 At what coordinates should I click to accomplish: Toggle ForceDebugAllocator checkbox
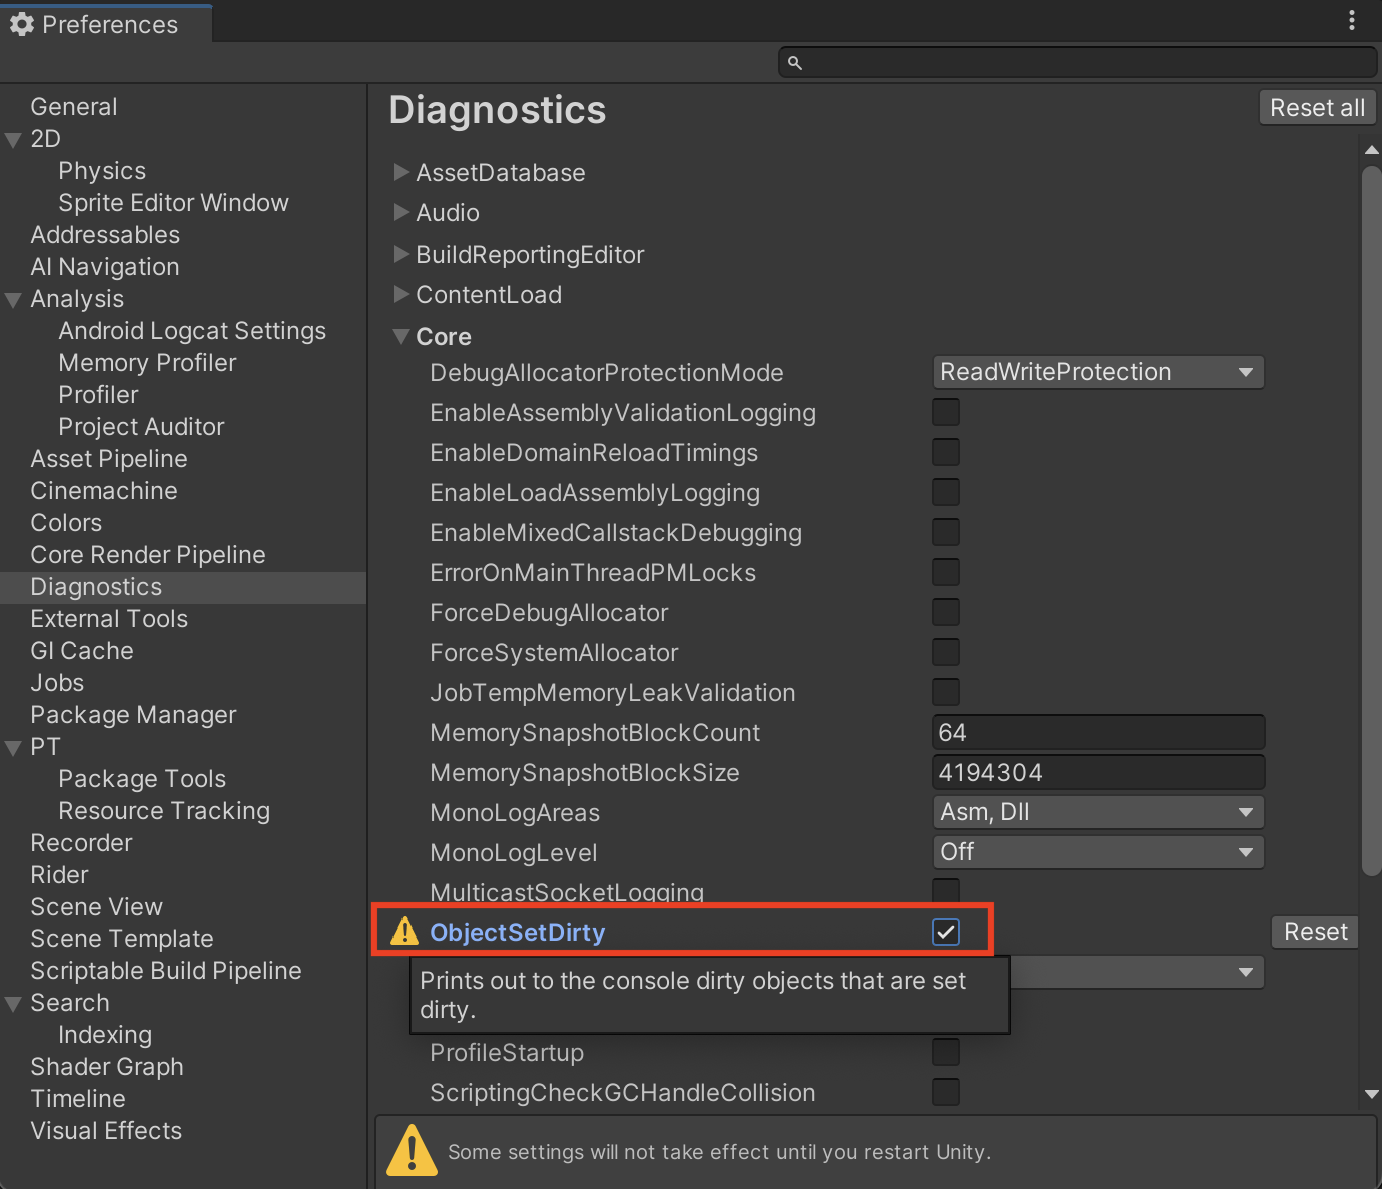[945, 612]
